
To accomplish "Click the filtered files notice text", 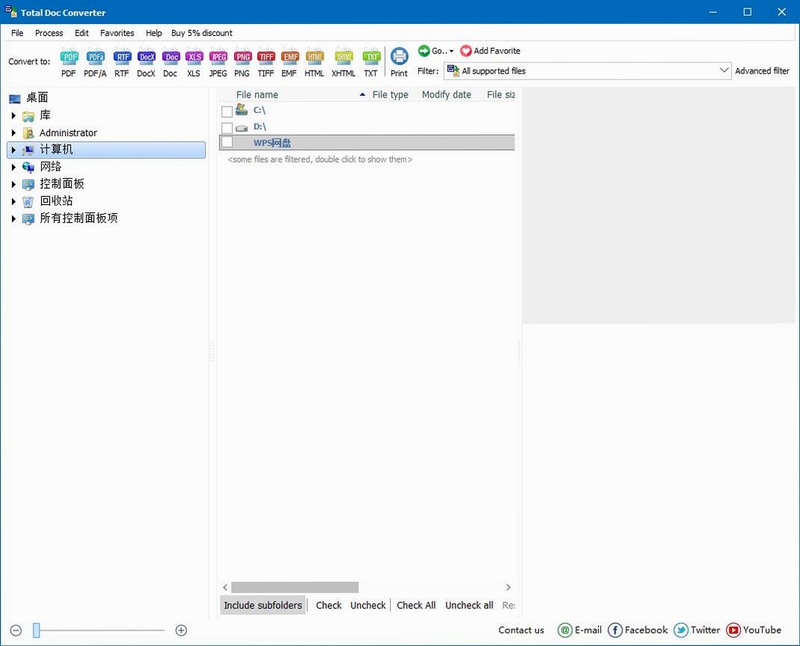I will tap(320, 160).
